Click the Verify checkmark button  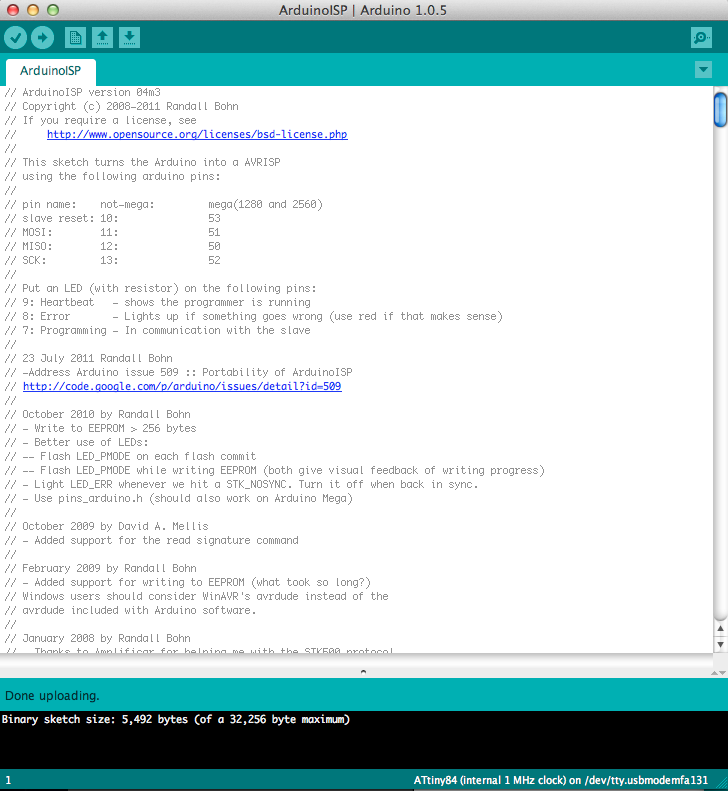click(16, 38)
